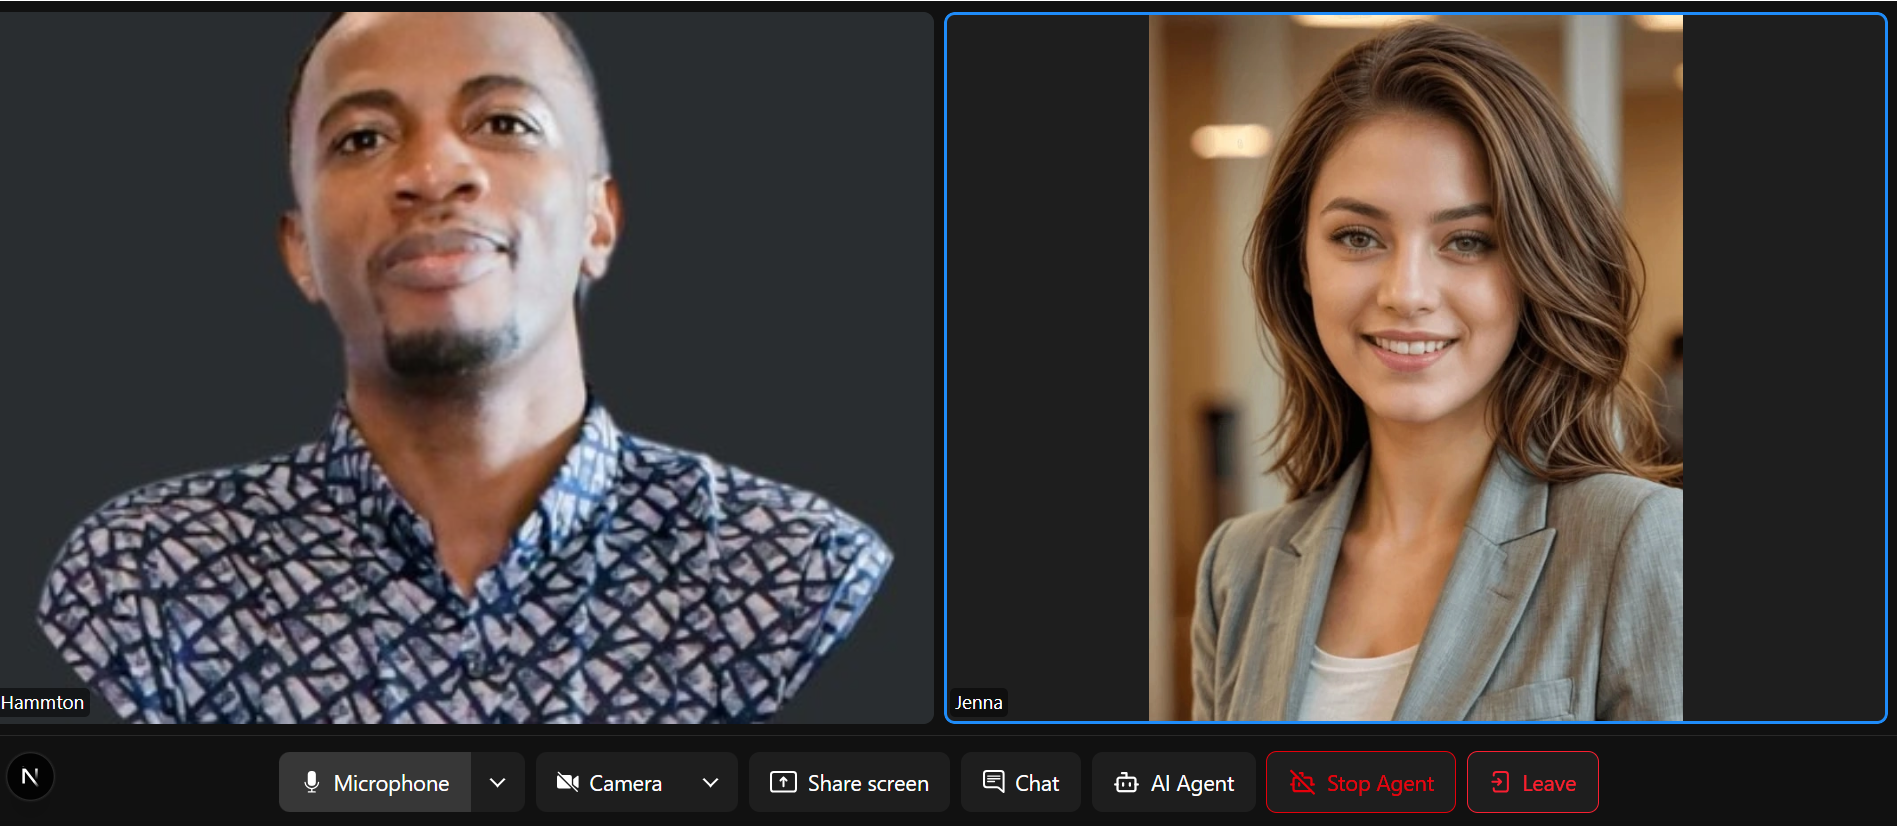Open the AI Agent options

[x=1192, y=783]
